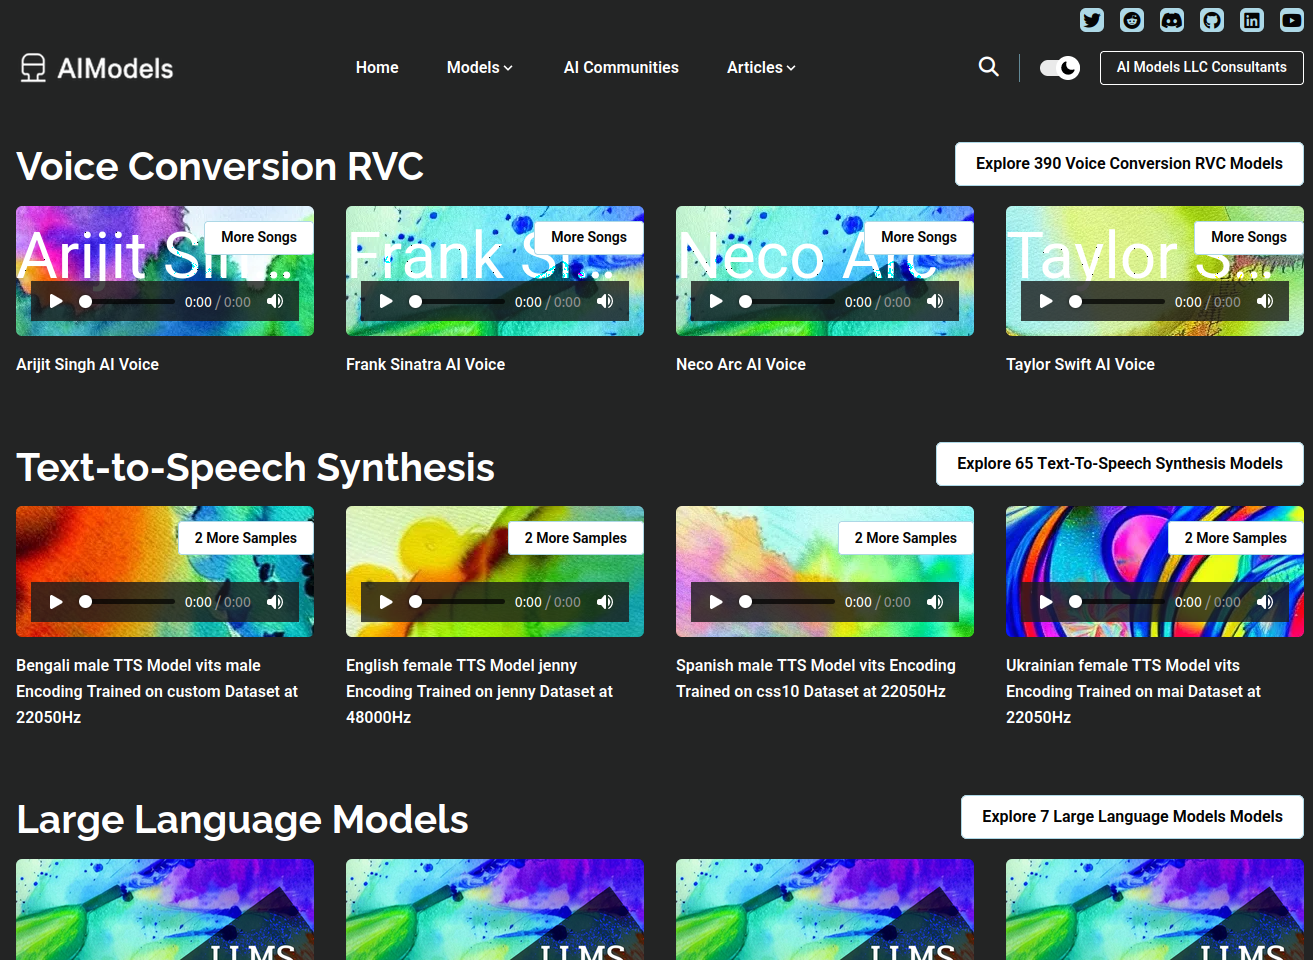Mute the Arijit Singh audio player
This screenshot has height=960, width=1313.
coord(275,301)
